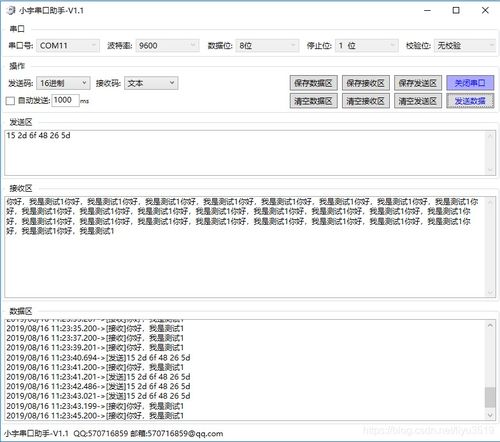This screenshot has width=500, height=442.
Task: Enable the 自动发送 checkbox
Action: pos(10,100)
